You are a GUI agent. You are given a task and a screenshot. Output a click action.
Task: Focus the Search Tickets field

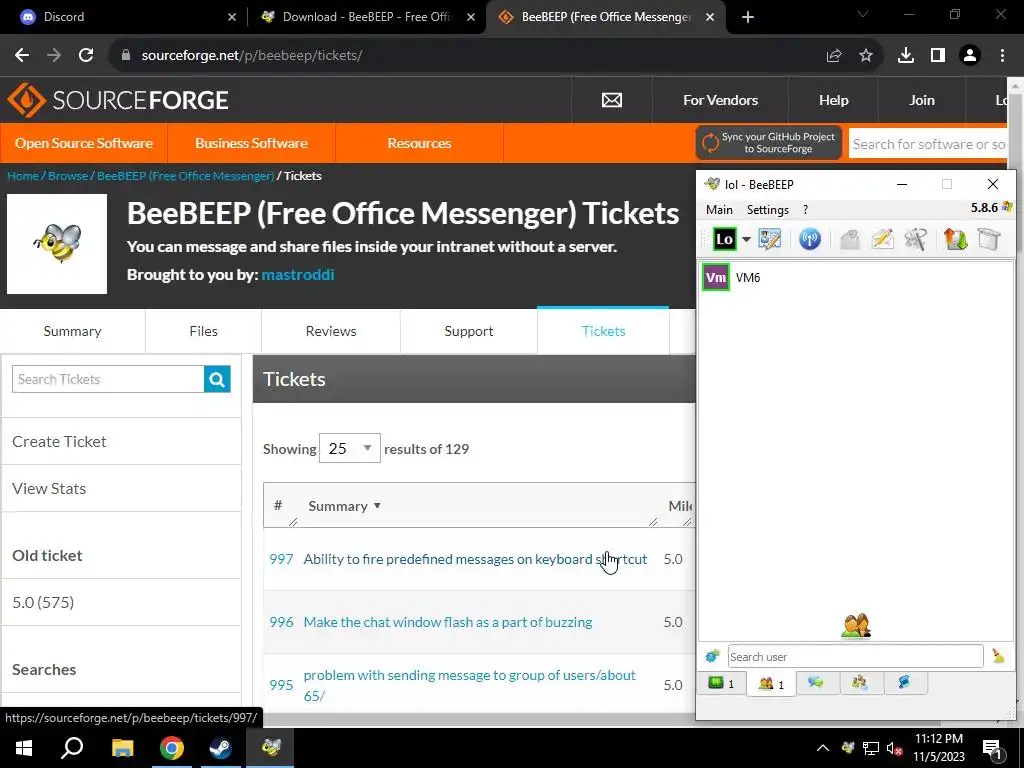pos(108,379)
